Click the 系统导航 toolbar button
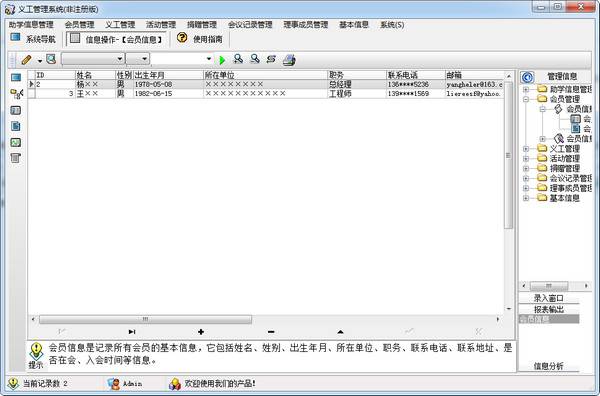The width and height of the screenshot is (600, 396). [x=33, y=39]
